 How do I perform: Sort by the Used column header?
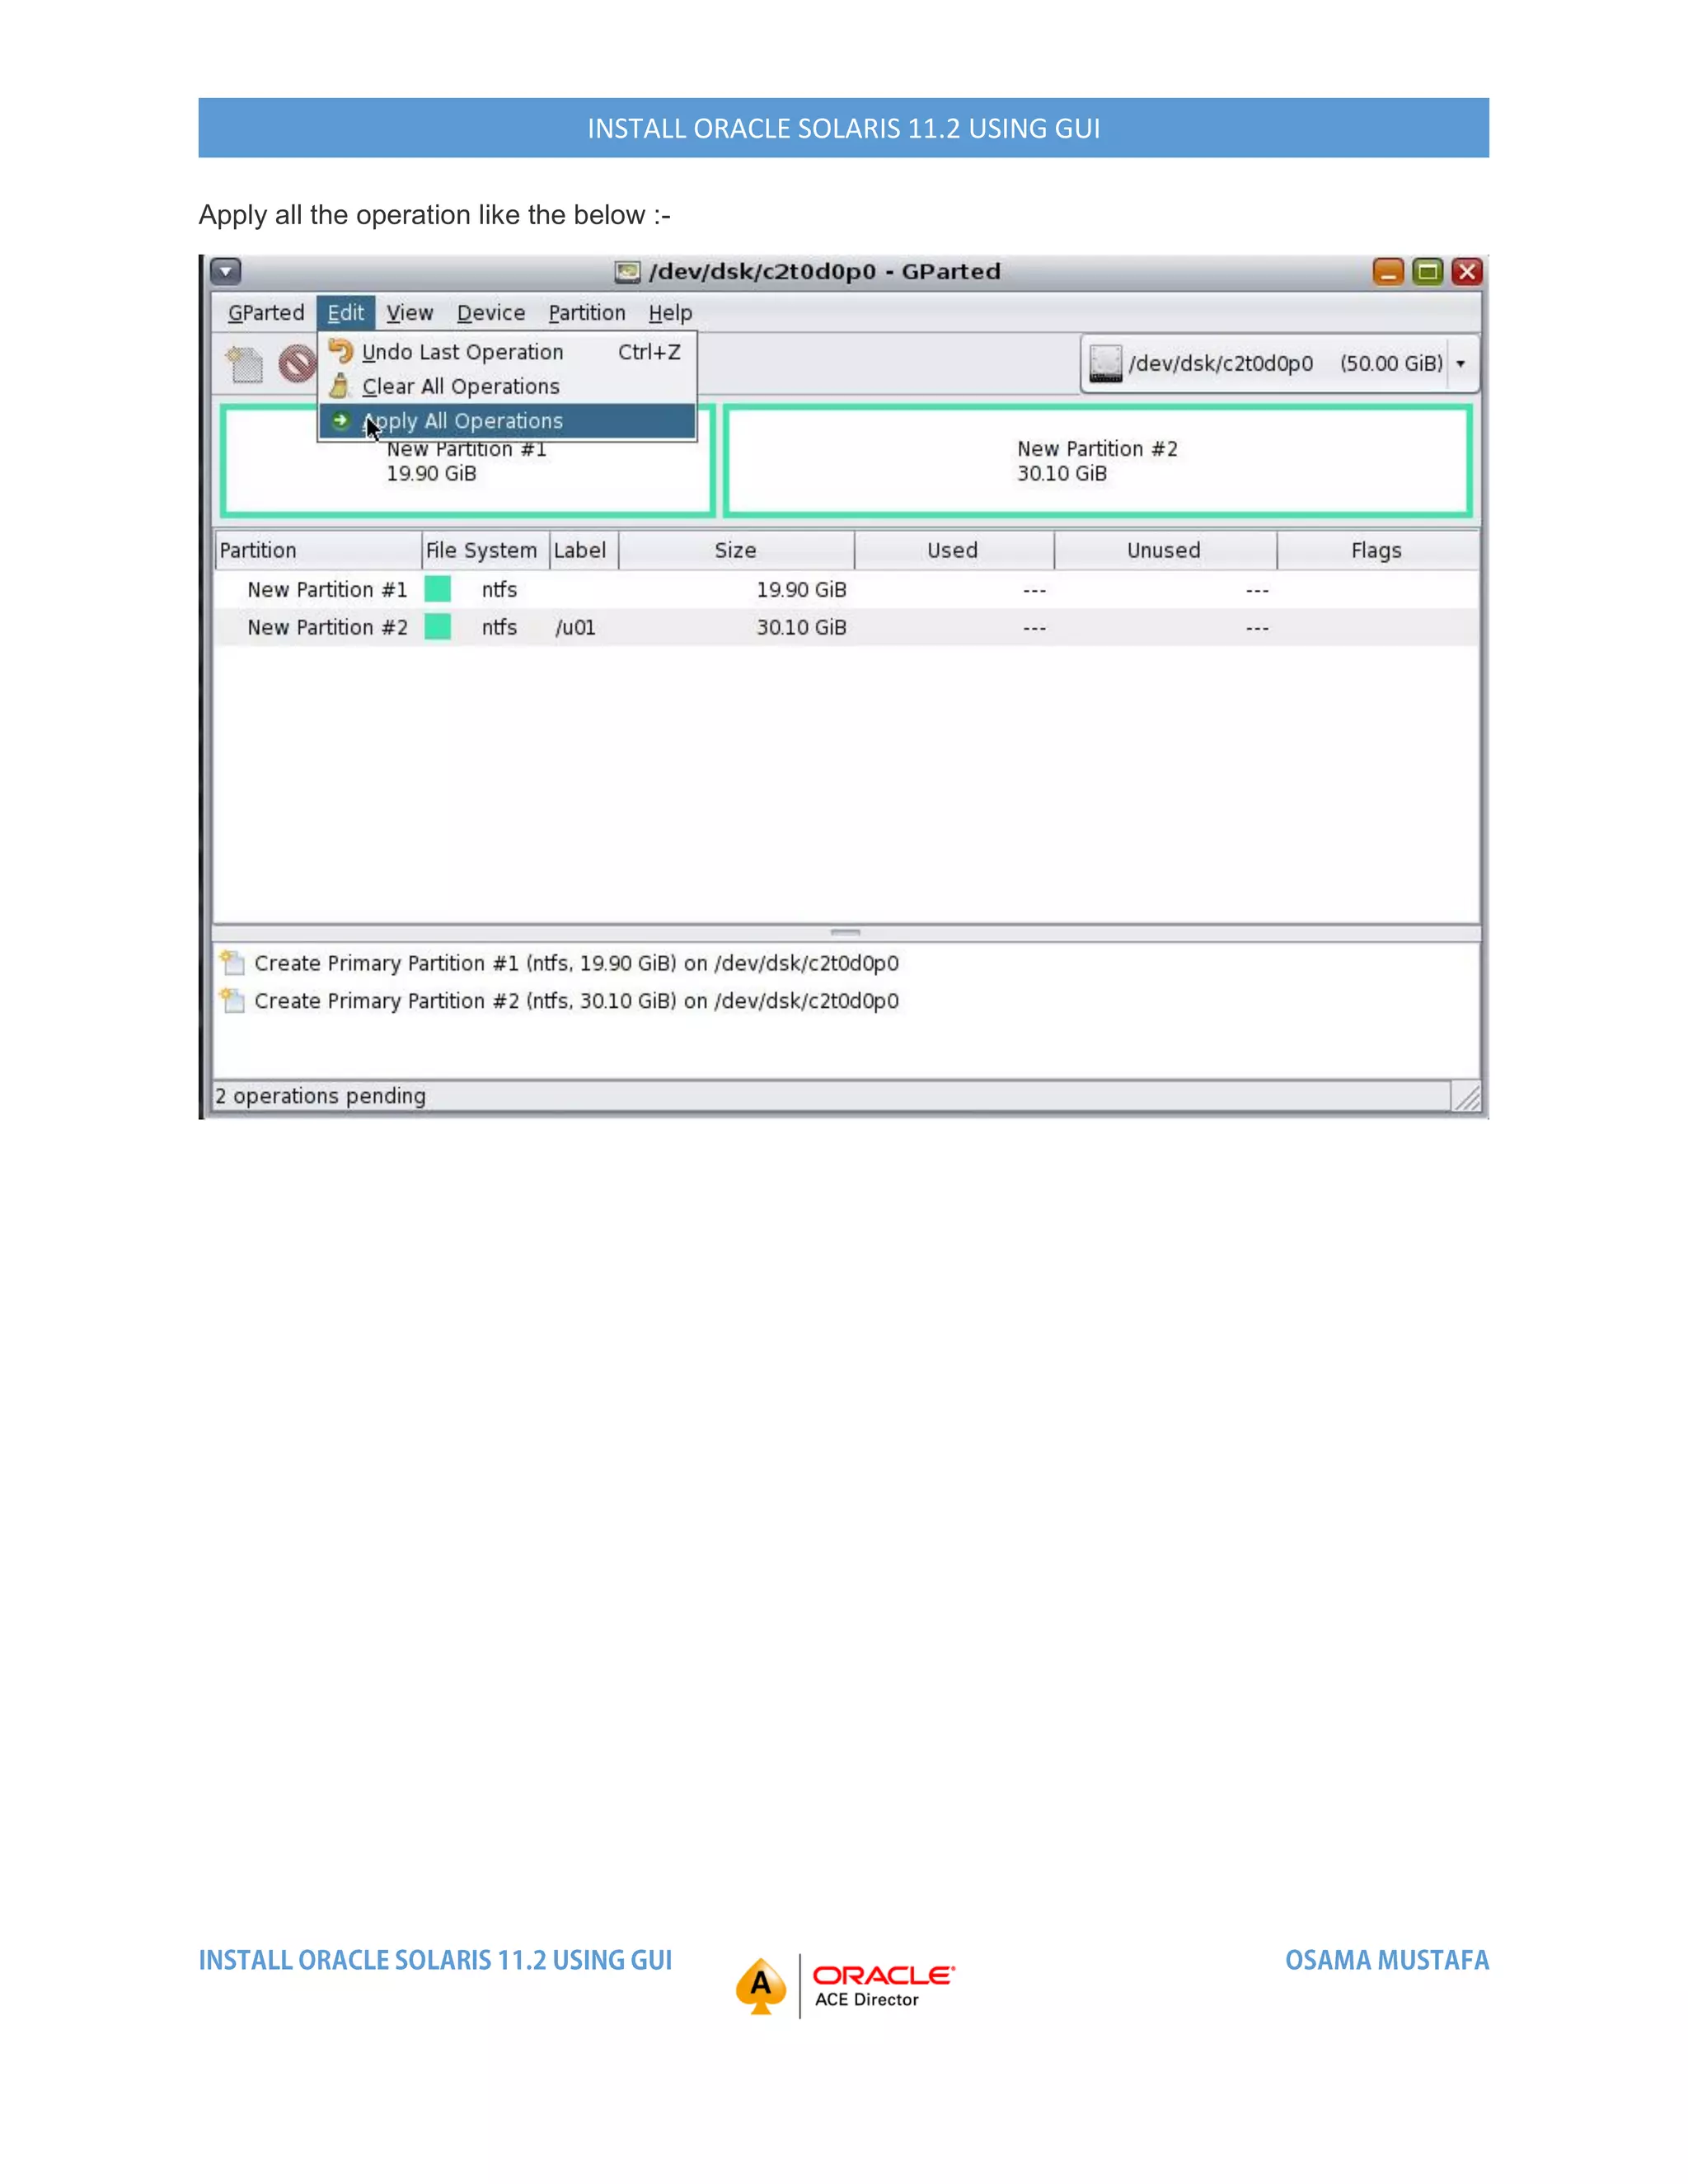click(x=954, y=550)
